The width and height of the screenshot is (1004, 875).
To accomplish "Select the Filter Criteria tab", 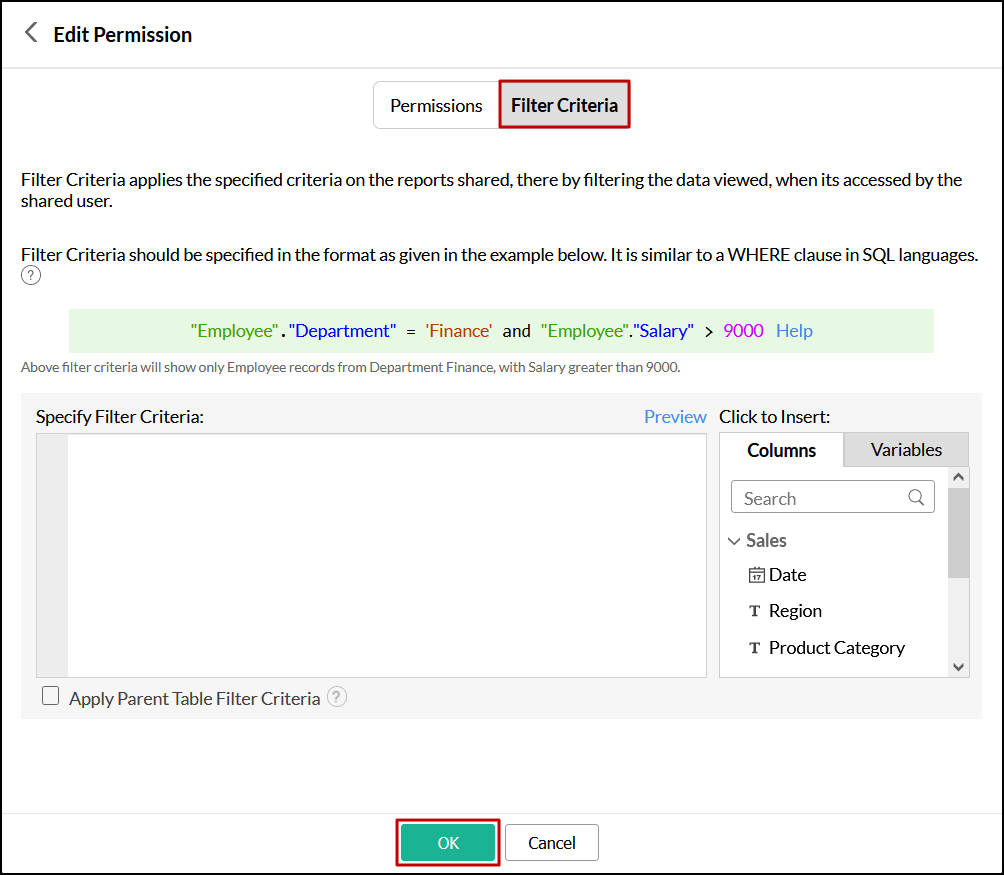I will coord(564,105).
